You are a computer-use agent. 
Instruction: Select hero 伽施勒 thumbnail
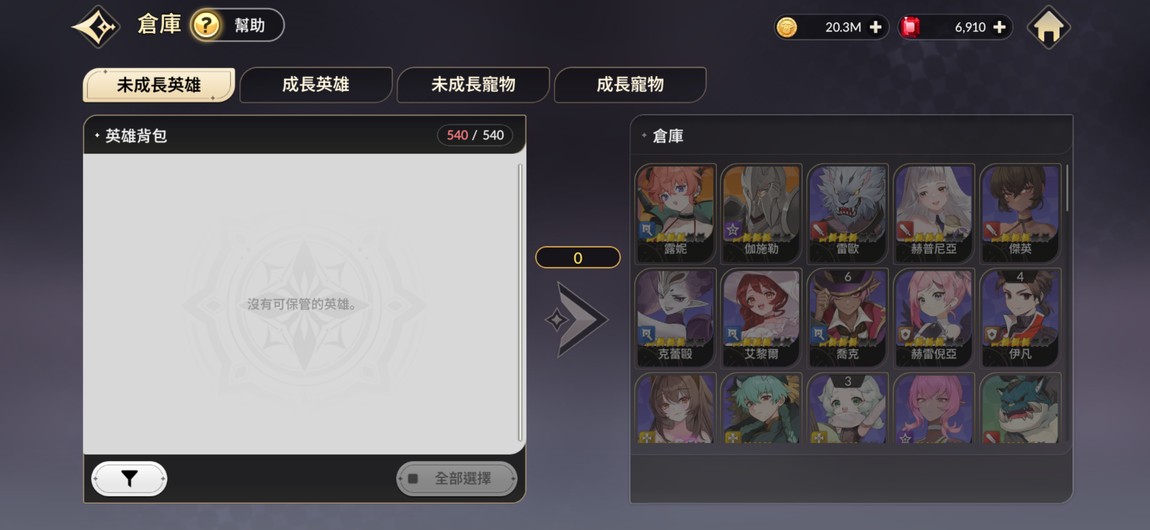(761, 213)
